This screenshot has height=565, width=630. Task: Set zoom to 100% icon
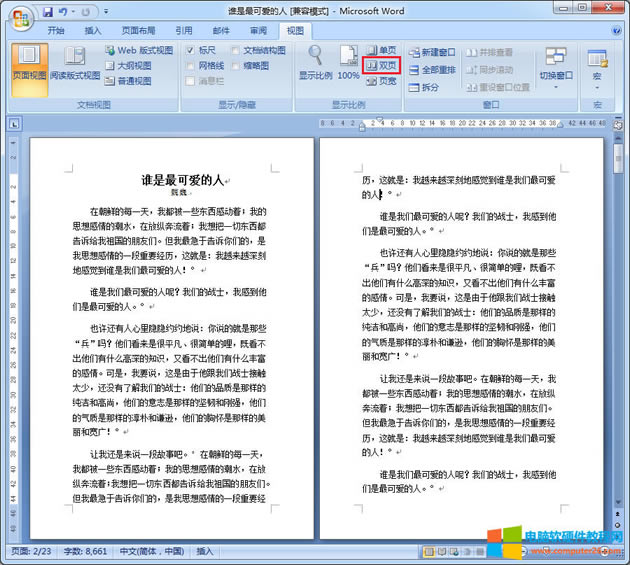348,60
